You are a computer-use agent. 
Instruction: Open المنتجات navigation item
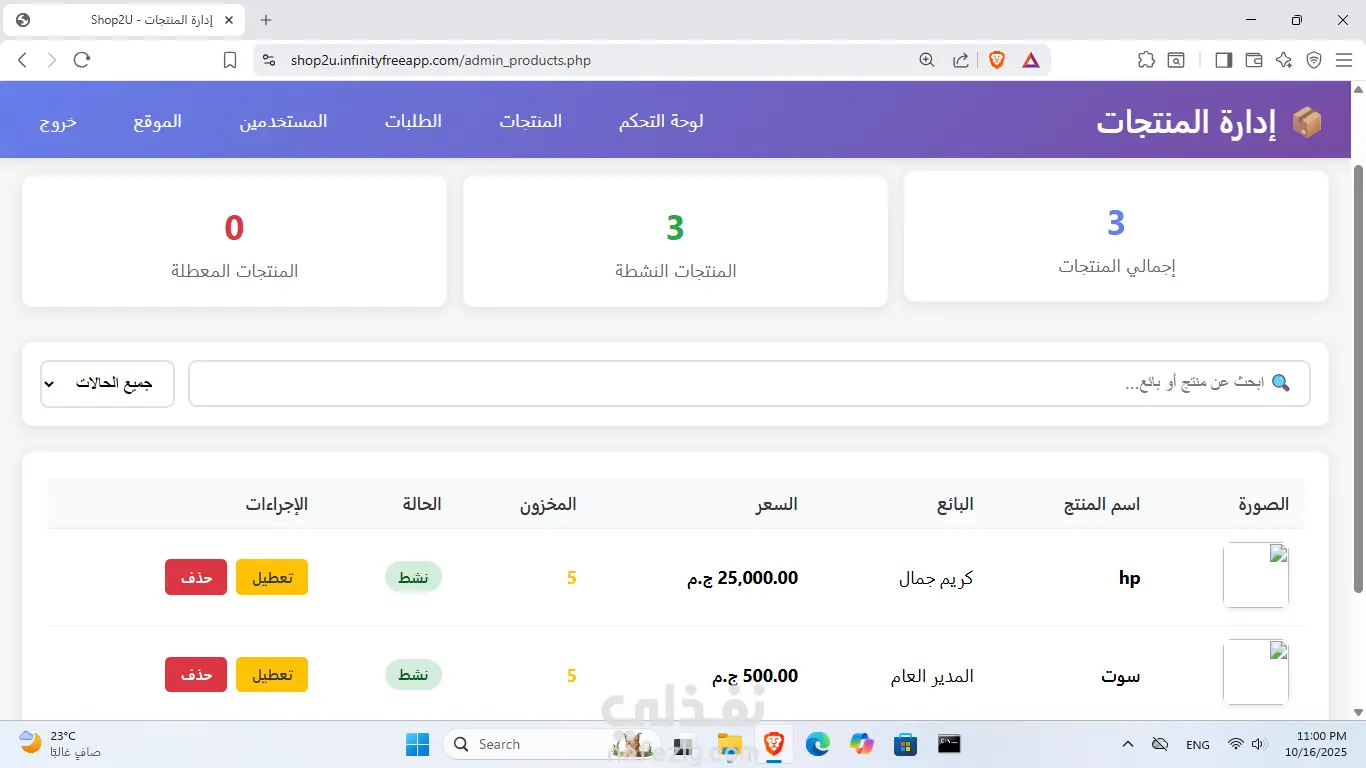click(x=531, y=121)
